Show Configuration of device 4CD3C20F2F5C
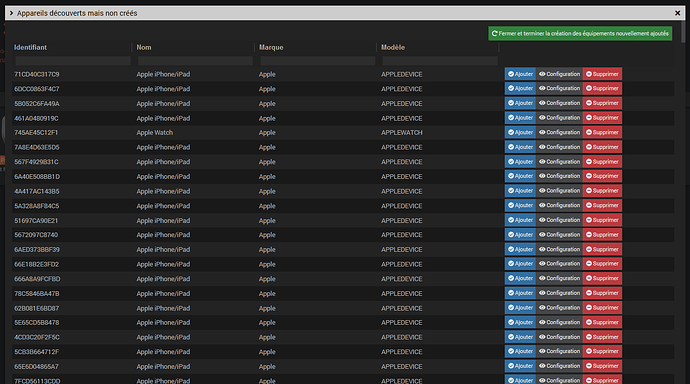Viewport: 690px width, 384px height. 559,337
